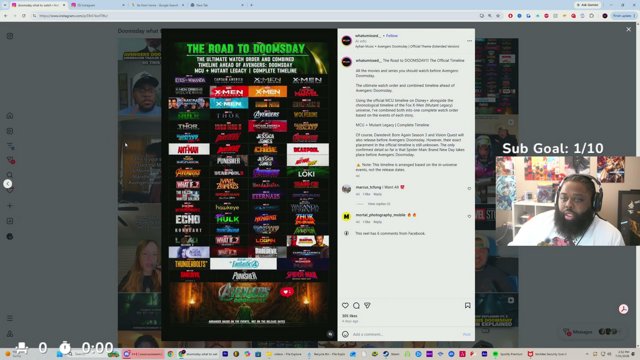
Task: Go to Instagram Home in sidebar
Action: click(x=10, y=116)
